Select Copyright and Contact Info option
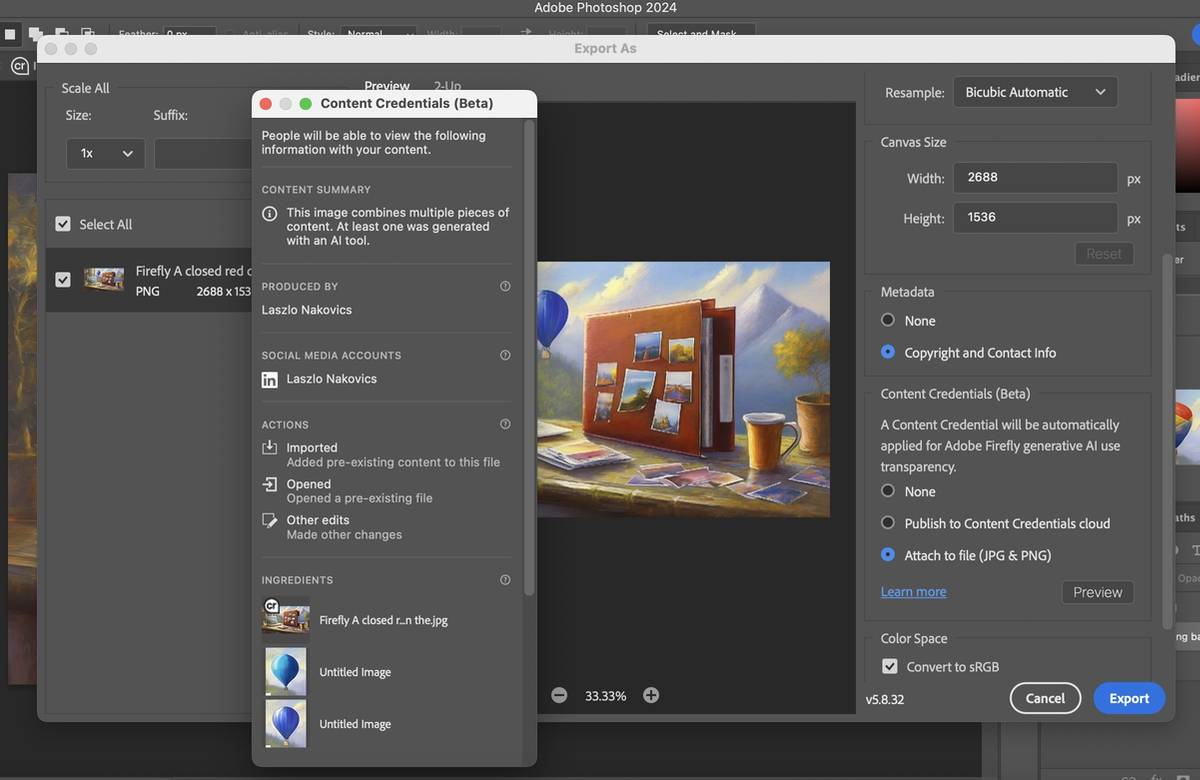The image size is (1200, 780). coord(888,352)
